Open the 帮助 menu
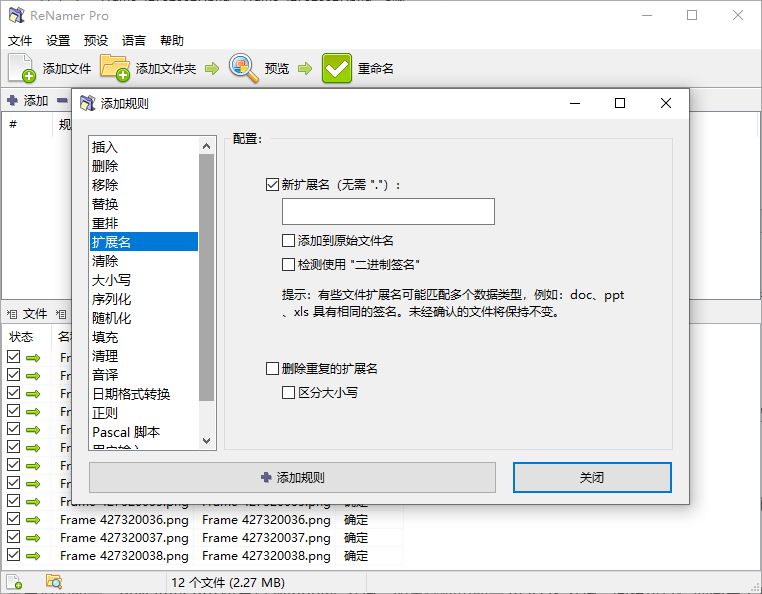This screenshot has height=594, width=762. (172, 40)
